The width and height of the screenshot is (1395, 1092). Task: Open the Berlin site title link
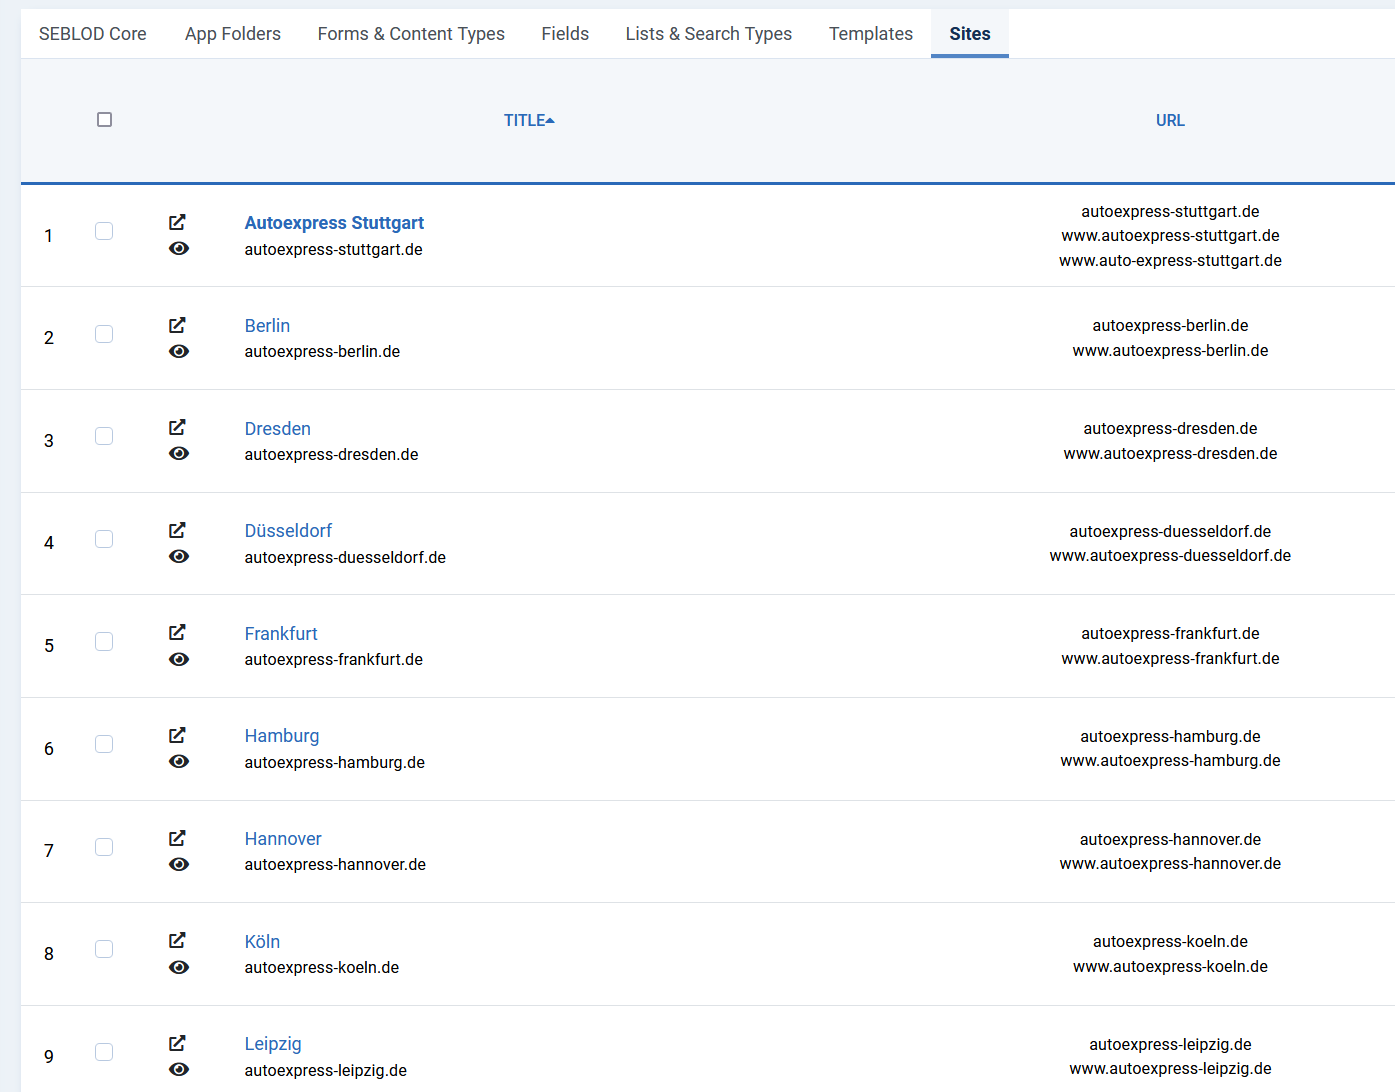pyautogui.click(x=267, y=325)
